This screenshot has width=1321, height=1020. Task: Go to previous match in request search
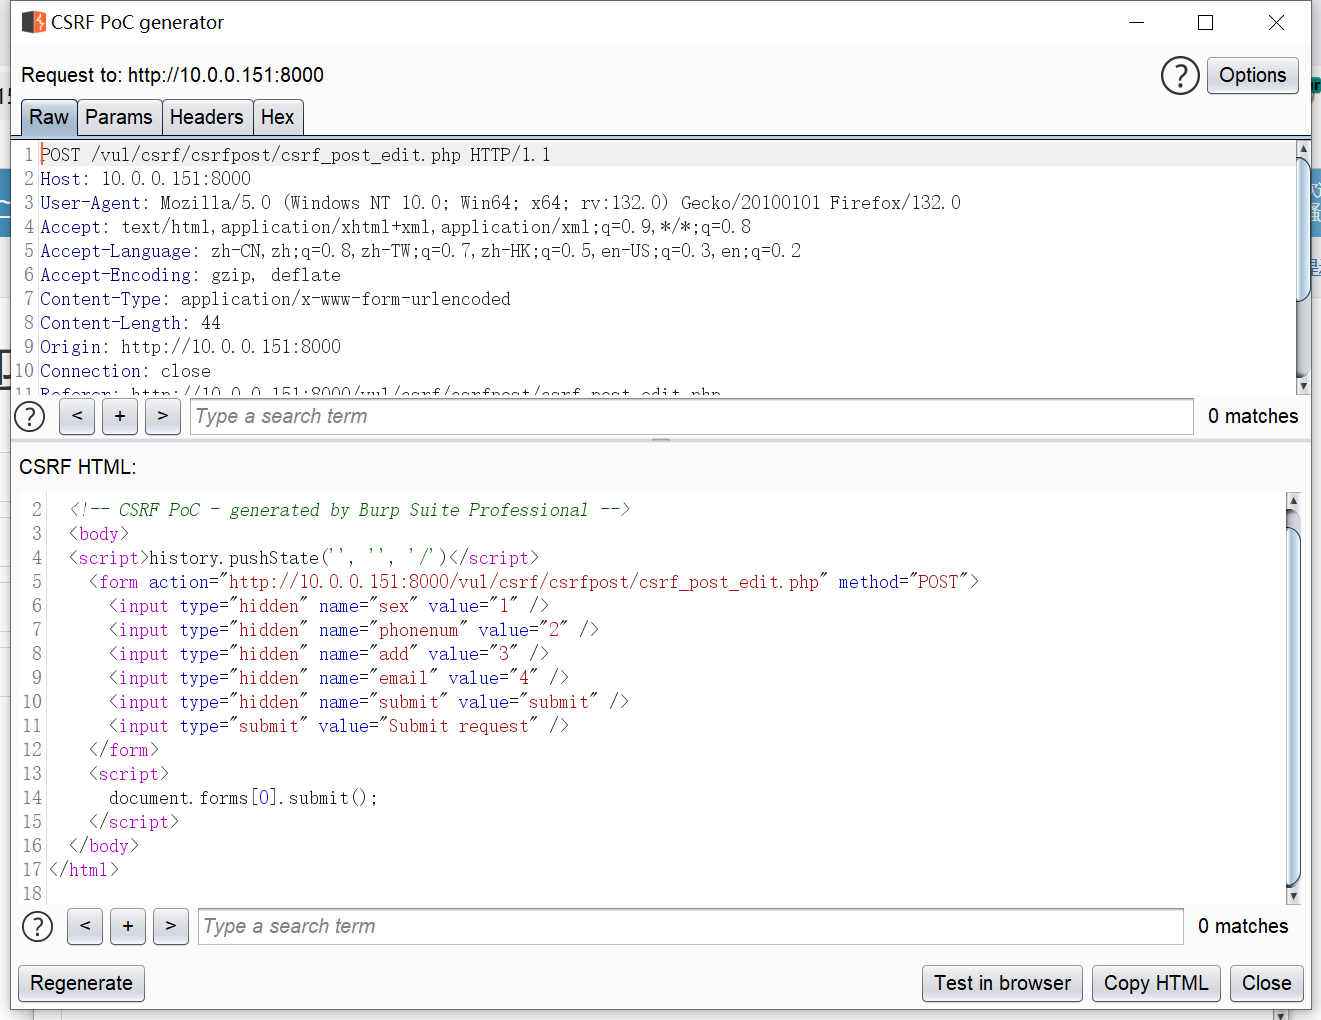pos(77,416)
